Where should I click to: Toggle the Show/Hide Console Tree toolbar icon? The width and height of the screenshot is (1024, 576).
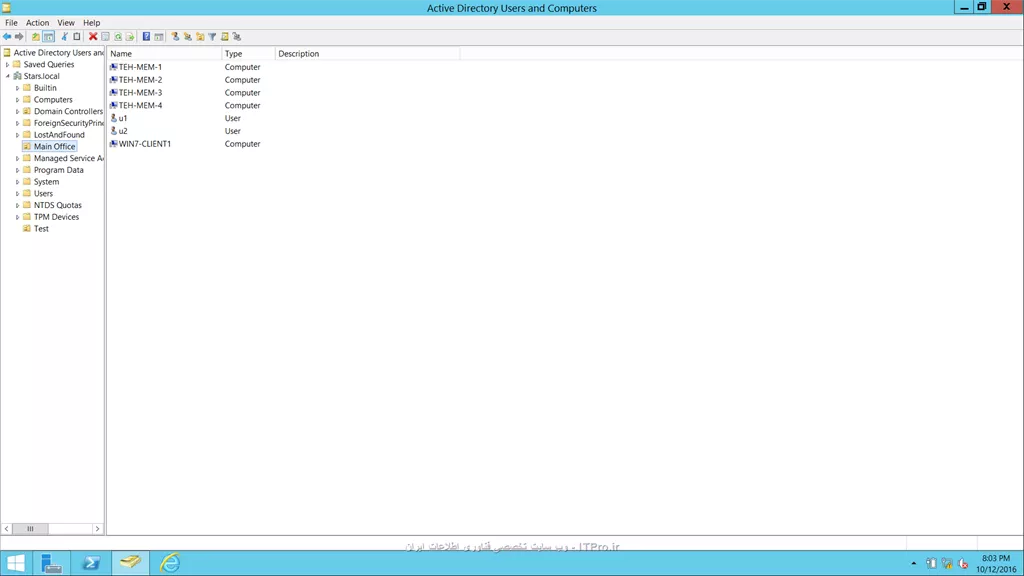click(48, 37)
